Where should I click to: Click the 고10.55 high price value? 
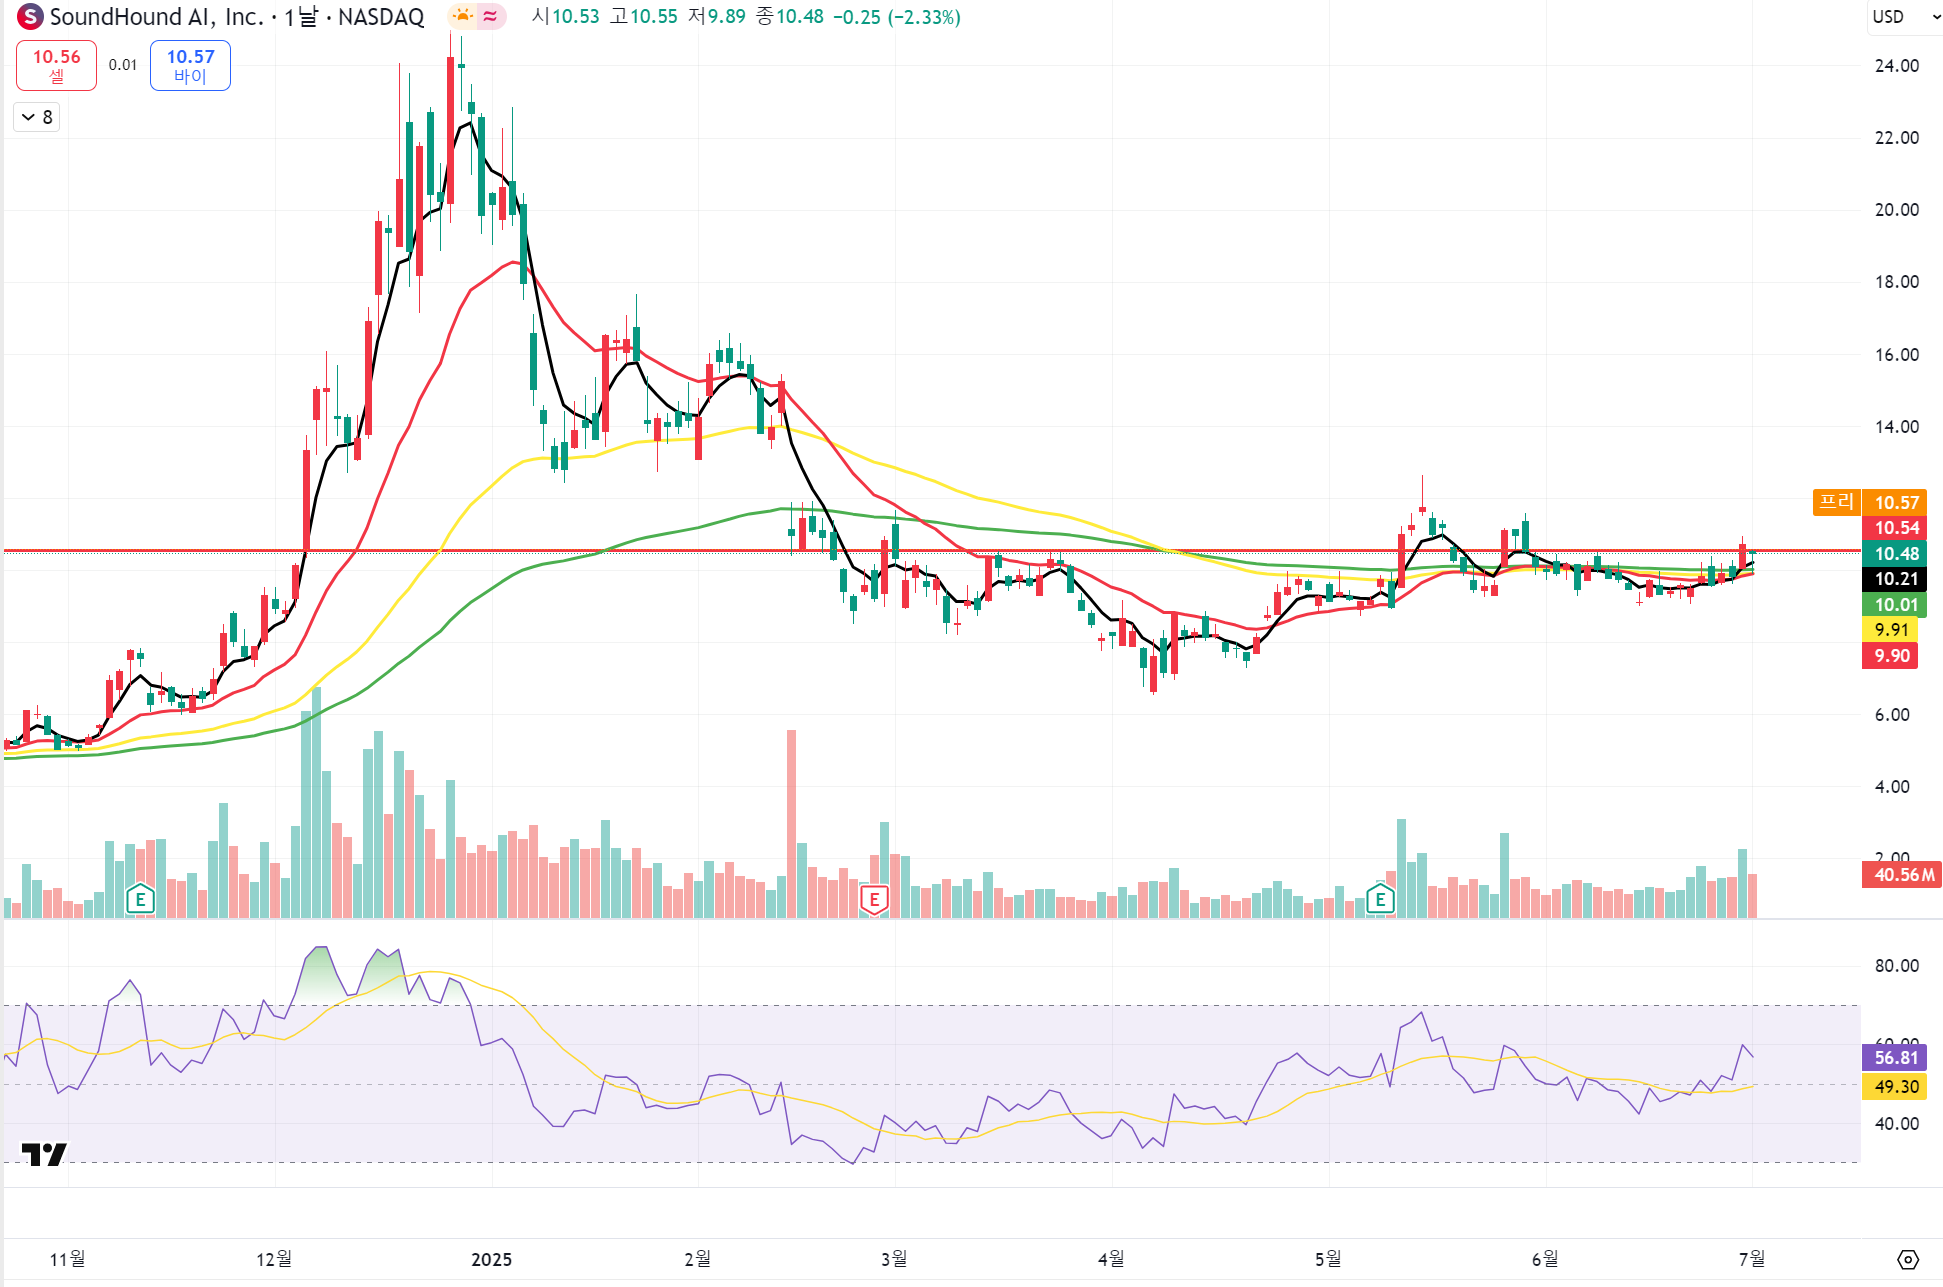pyautogui.click(x=644, y=16)
